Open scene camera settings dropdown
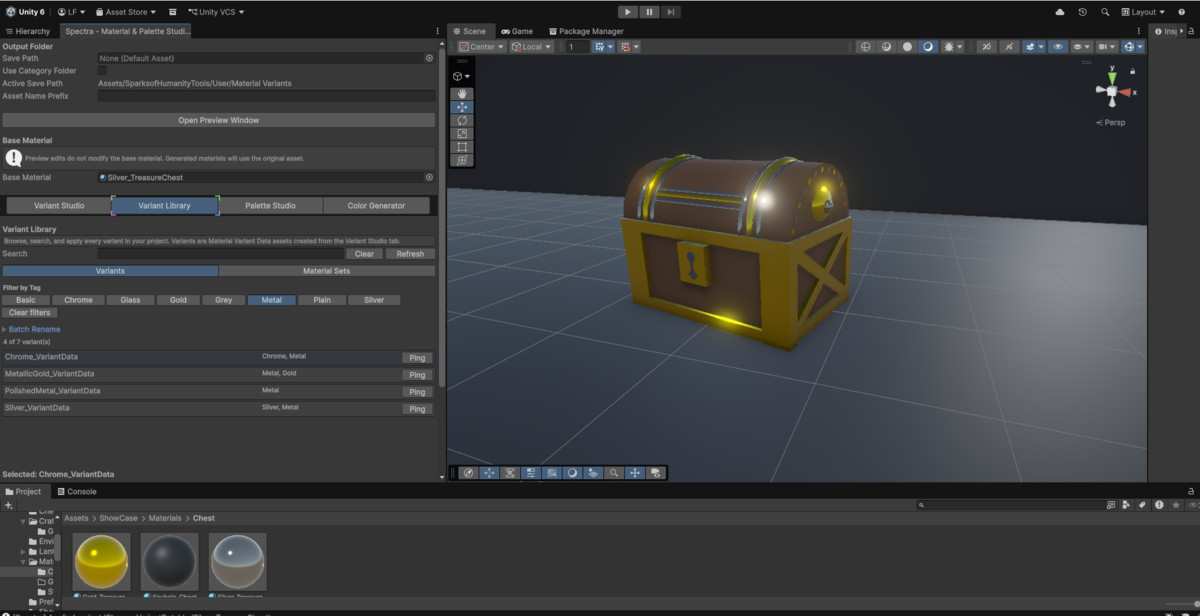Screen dimensions: 1200x616 [x=1107, y=47]
